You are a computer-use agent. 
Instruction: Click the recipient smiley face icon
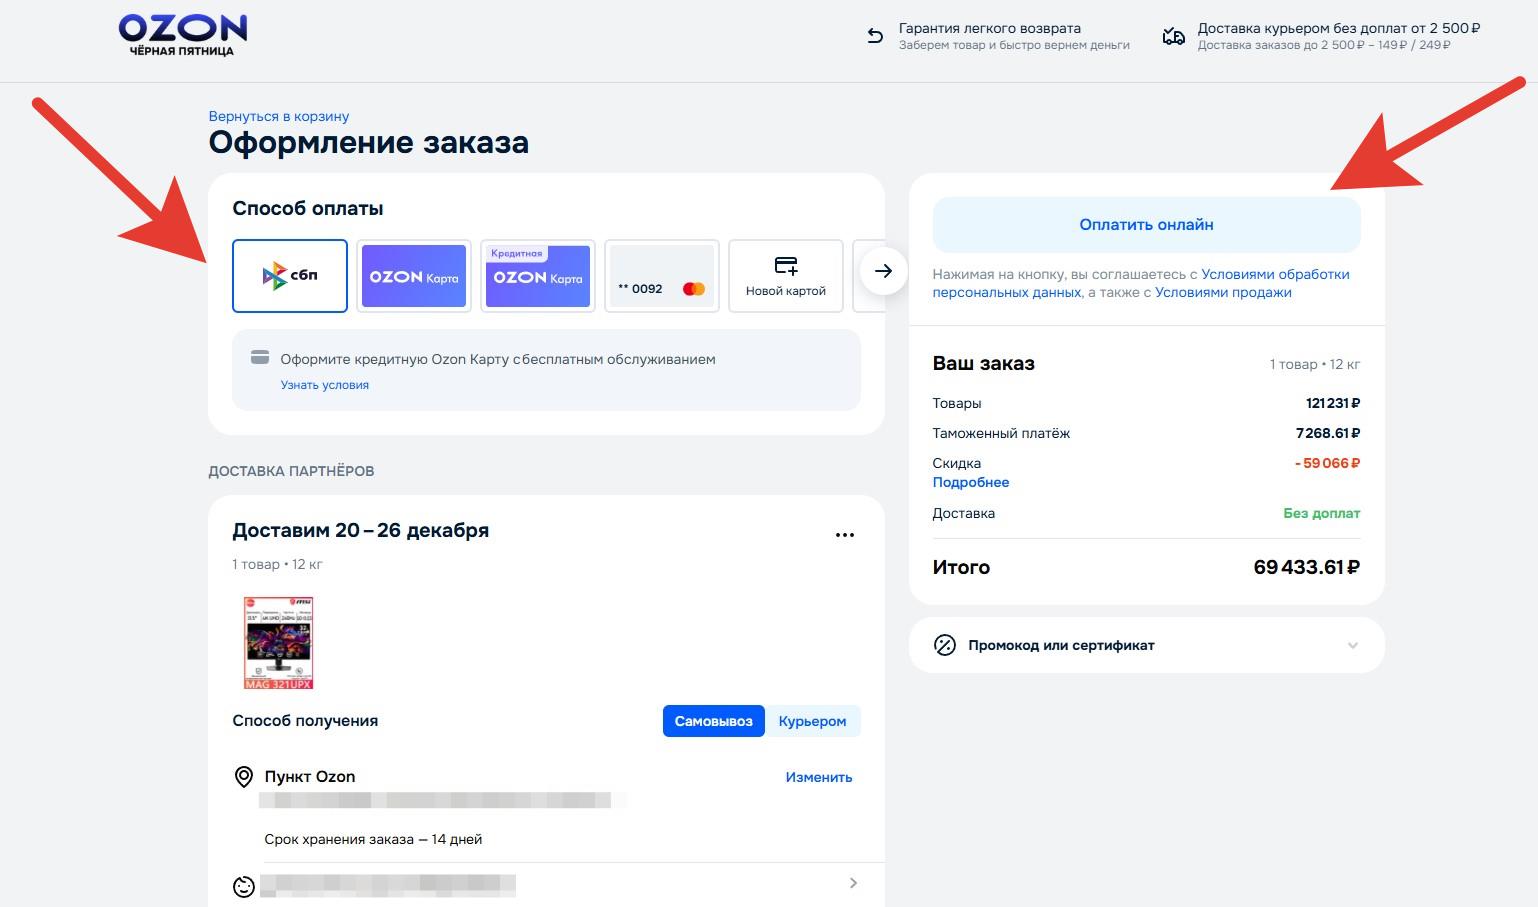pyautogui.click(x=244, y=886)
